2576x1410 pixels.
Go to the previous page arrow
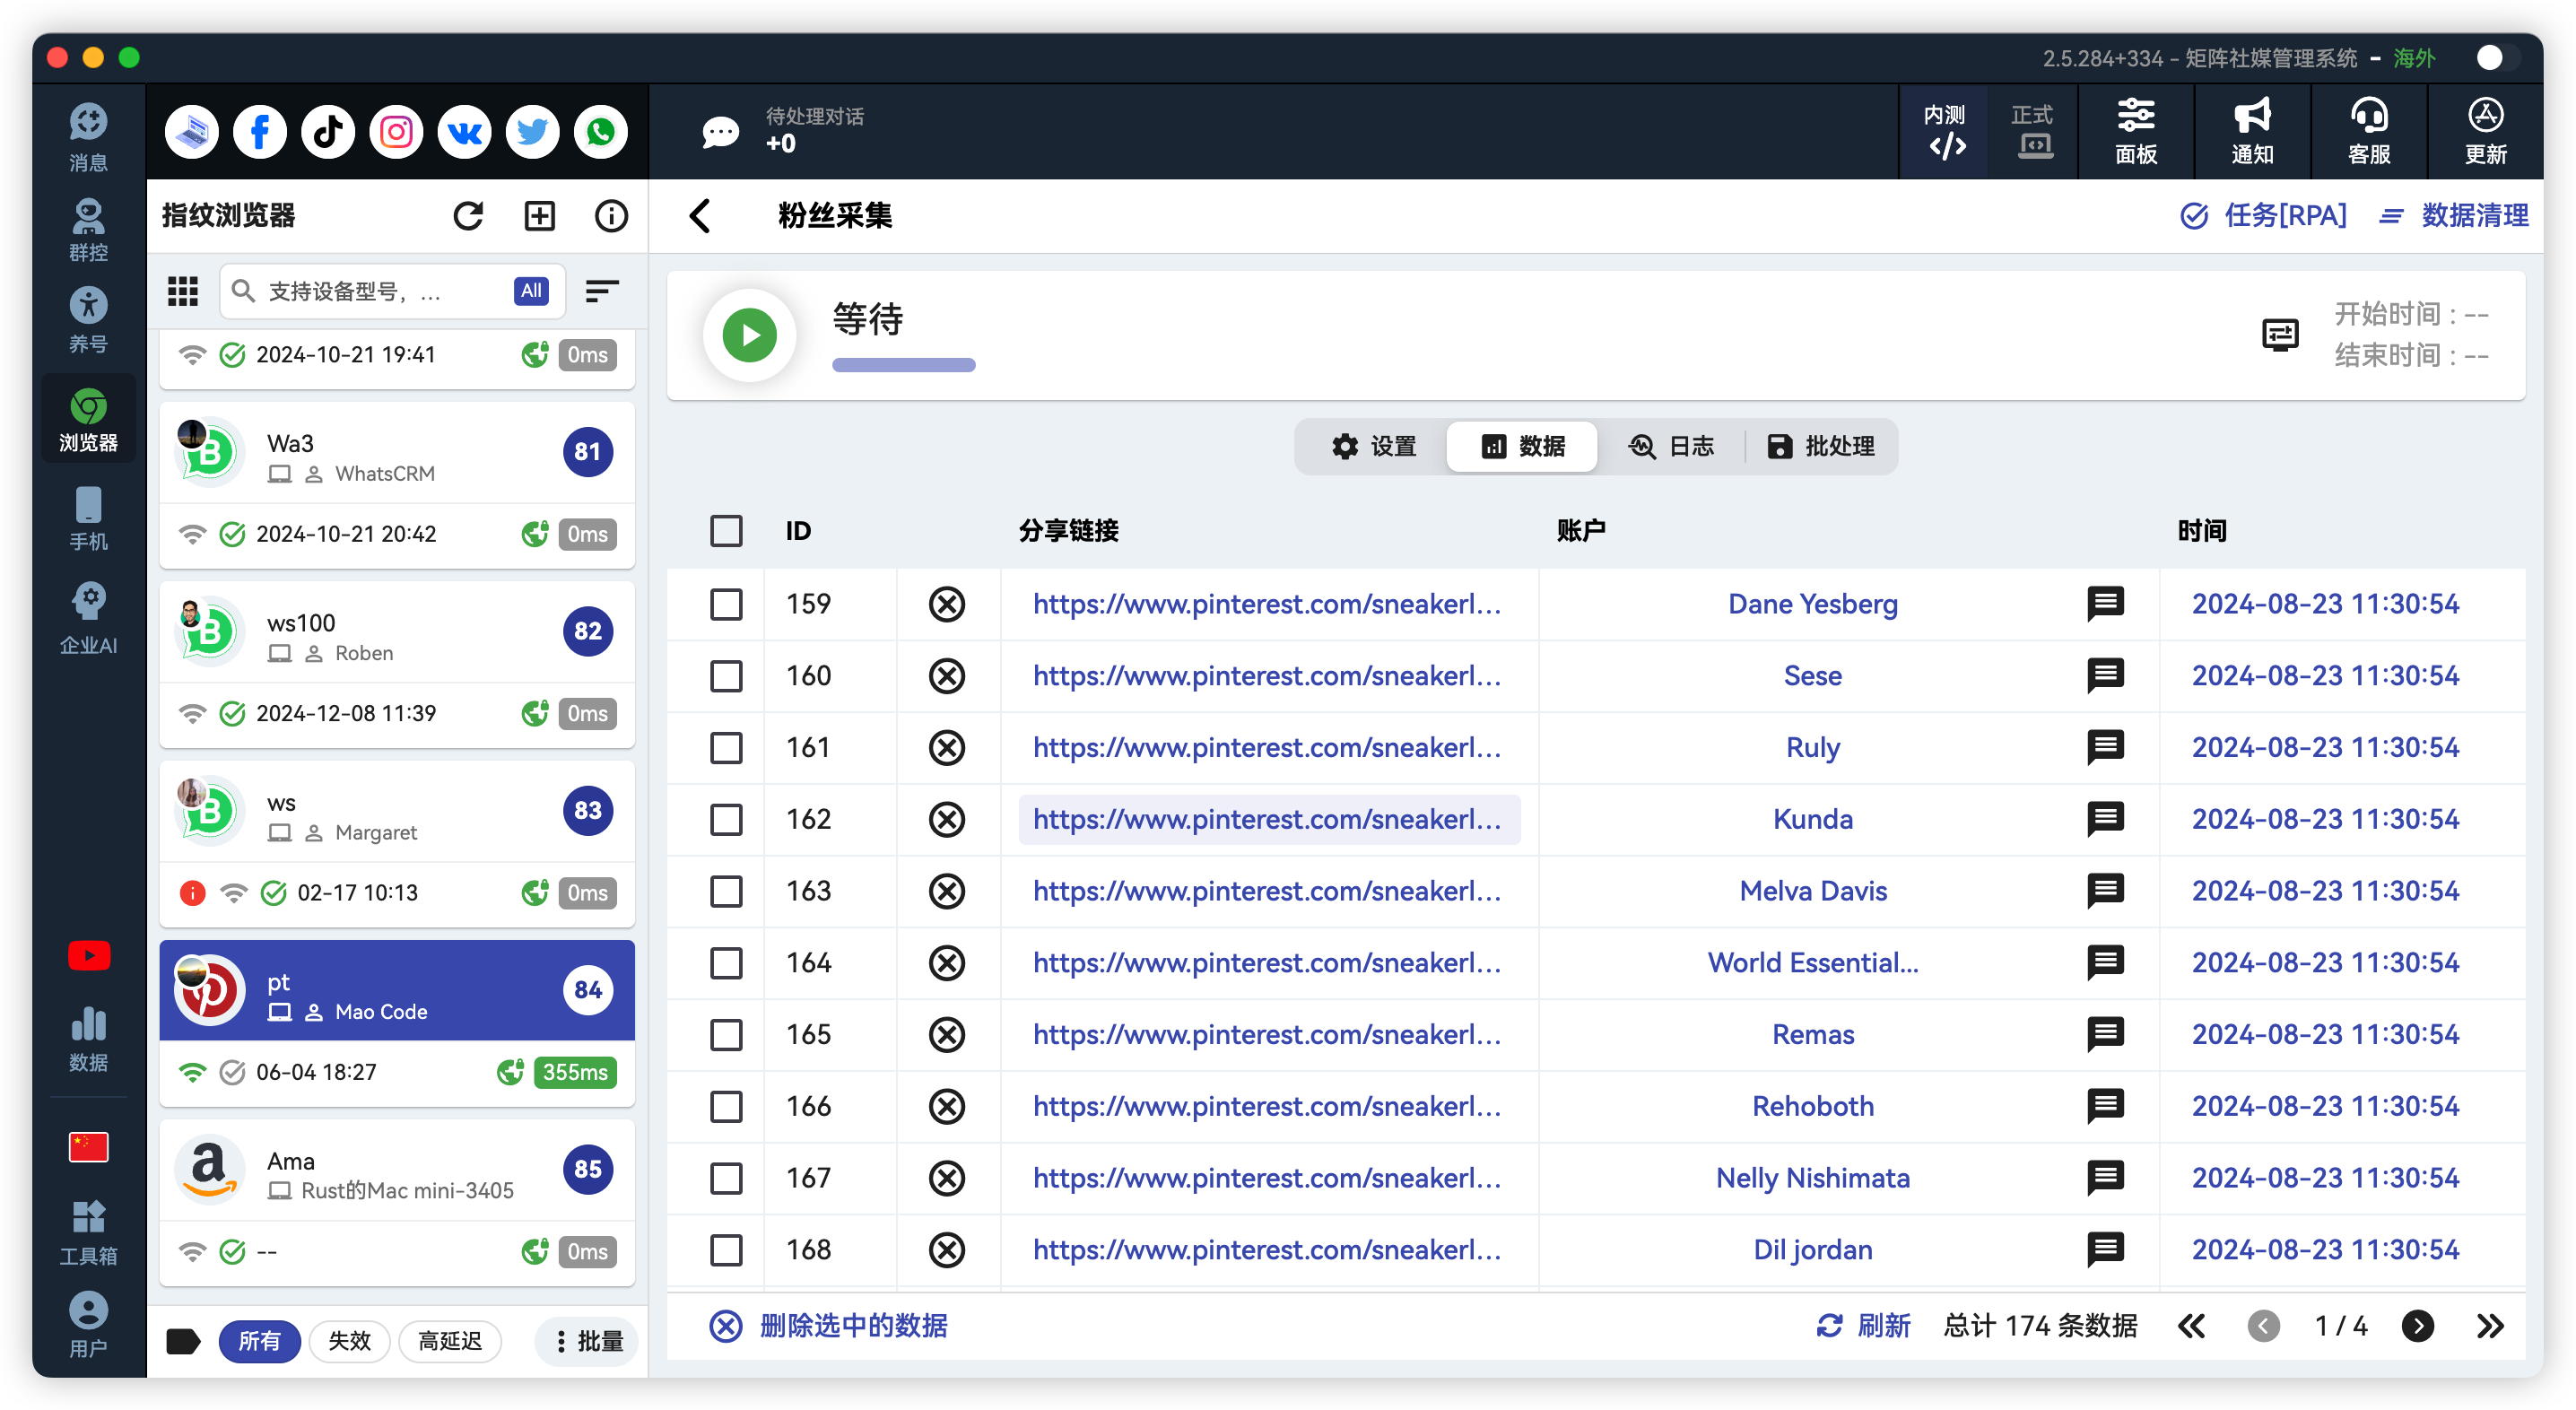tap(2264, 1326)
